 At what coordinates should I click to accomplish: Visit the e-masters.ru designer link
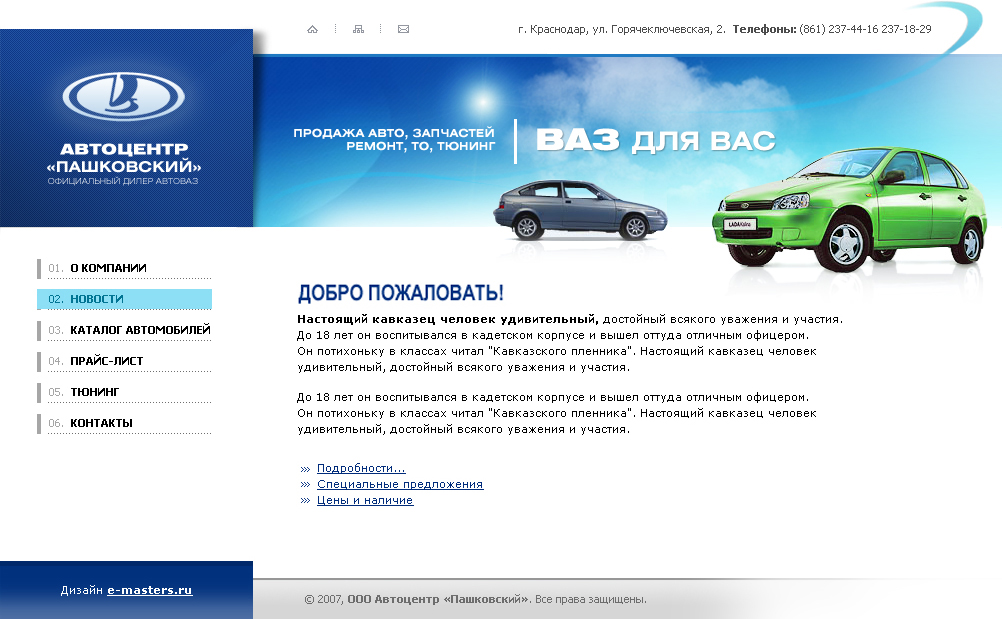[x=148, y=589]
